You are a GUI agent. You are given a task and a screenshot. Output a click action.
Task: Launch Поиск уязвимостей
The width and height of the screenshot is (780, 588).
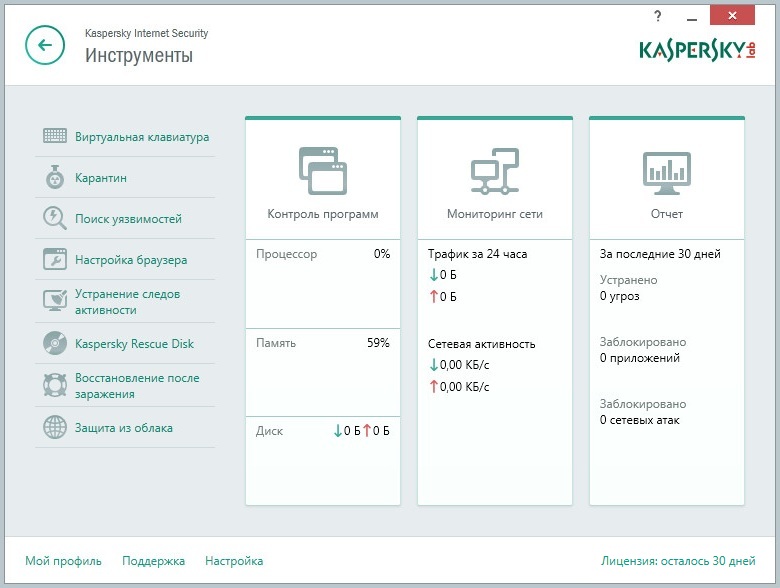point(128,219)
